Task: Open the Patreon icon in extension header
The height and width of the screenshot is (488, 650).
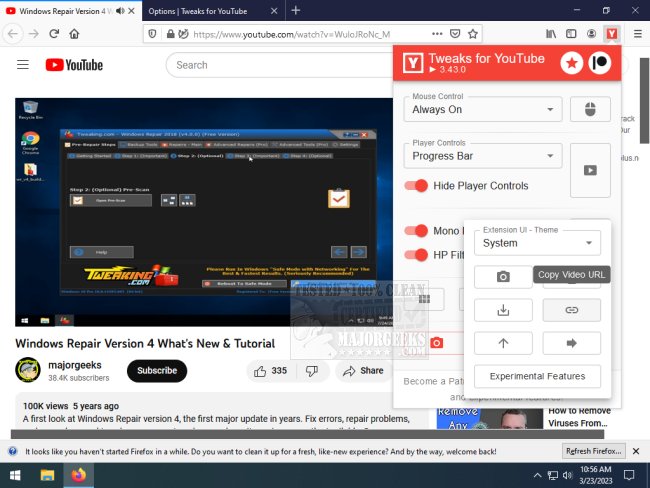Action: point(599,63)
